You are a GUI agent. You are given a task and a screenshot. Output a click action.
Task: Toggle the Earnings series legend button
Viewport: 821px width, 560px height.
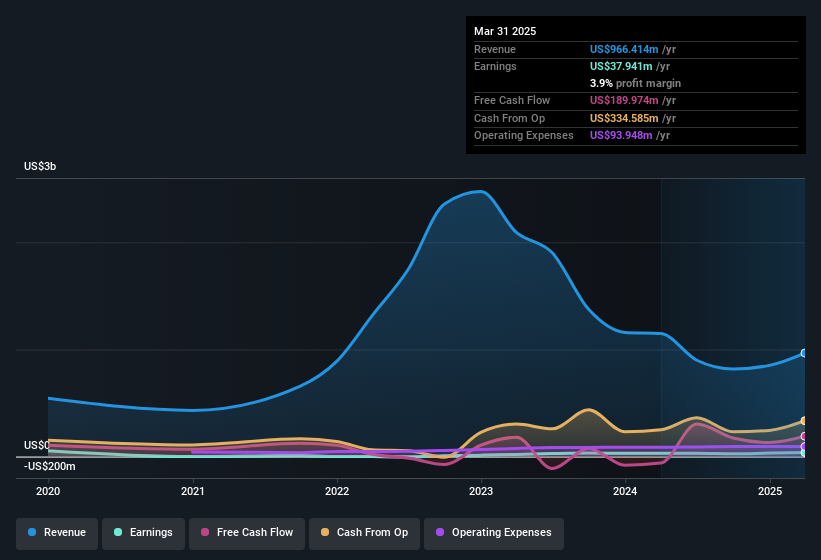click(143, 533)
